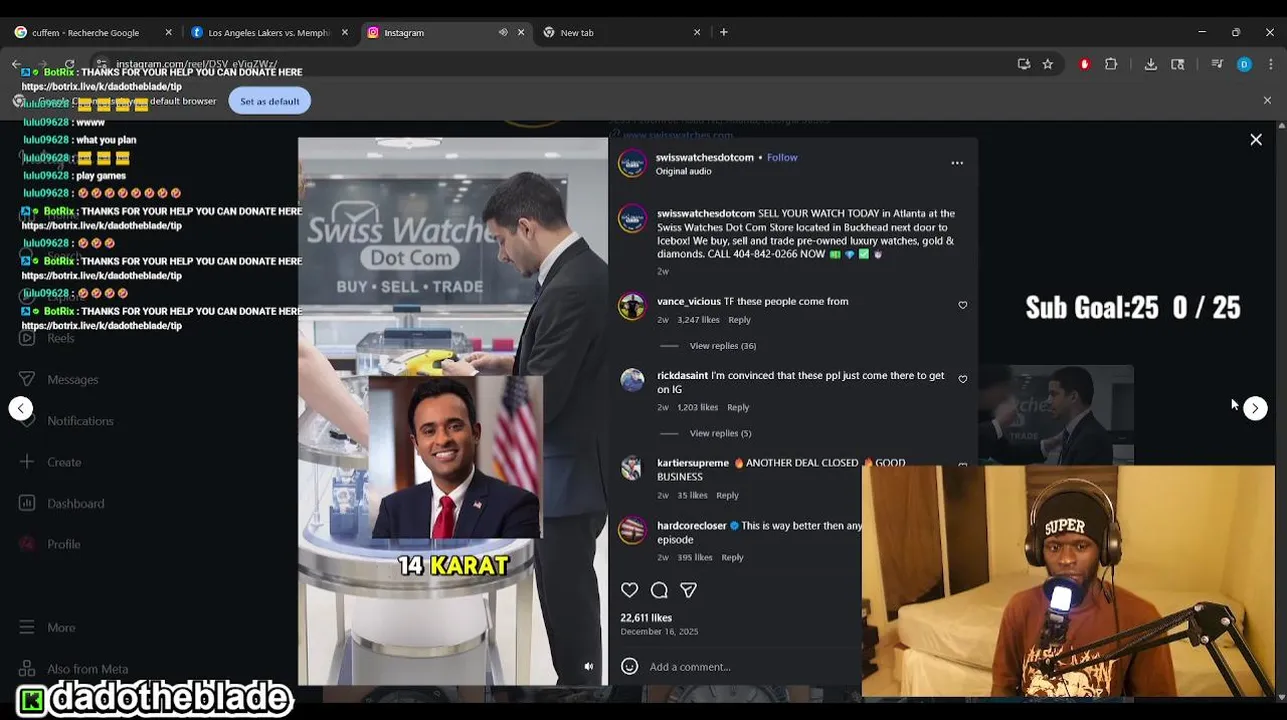Close the Lakers vs. Memphis tab

click(345, 32)
